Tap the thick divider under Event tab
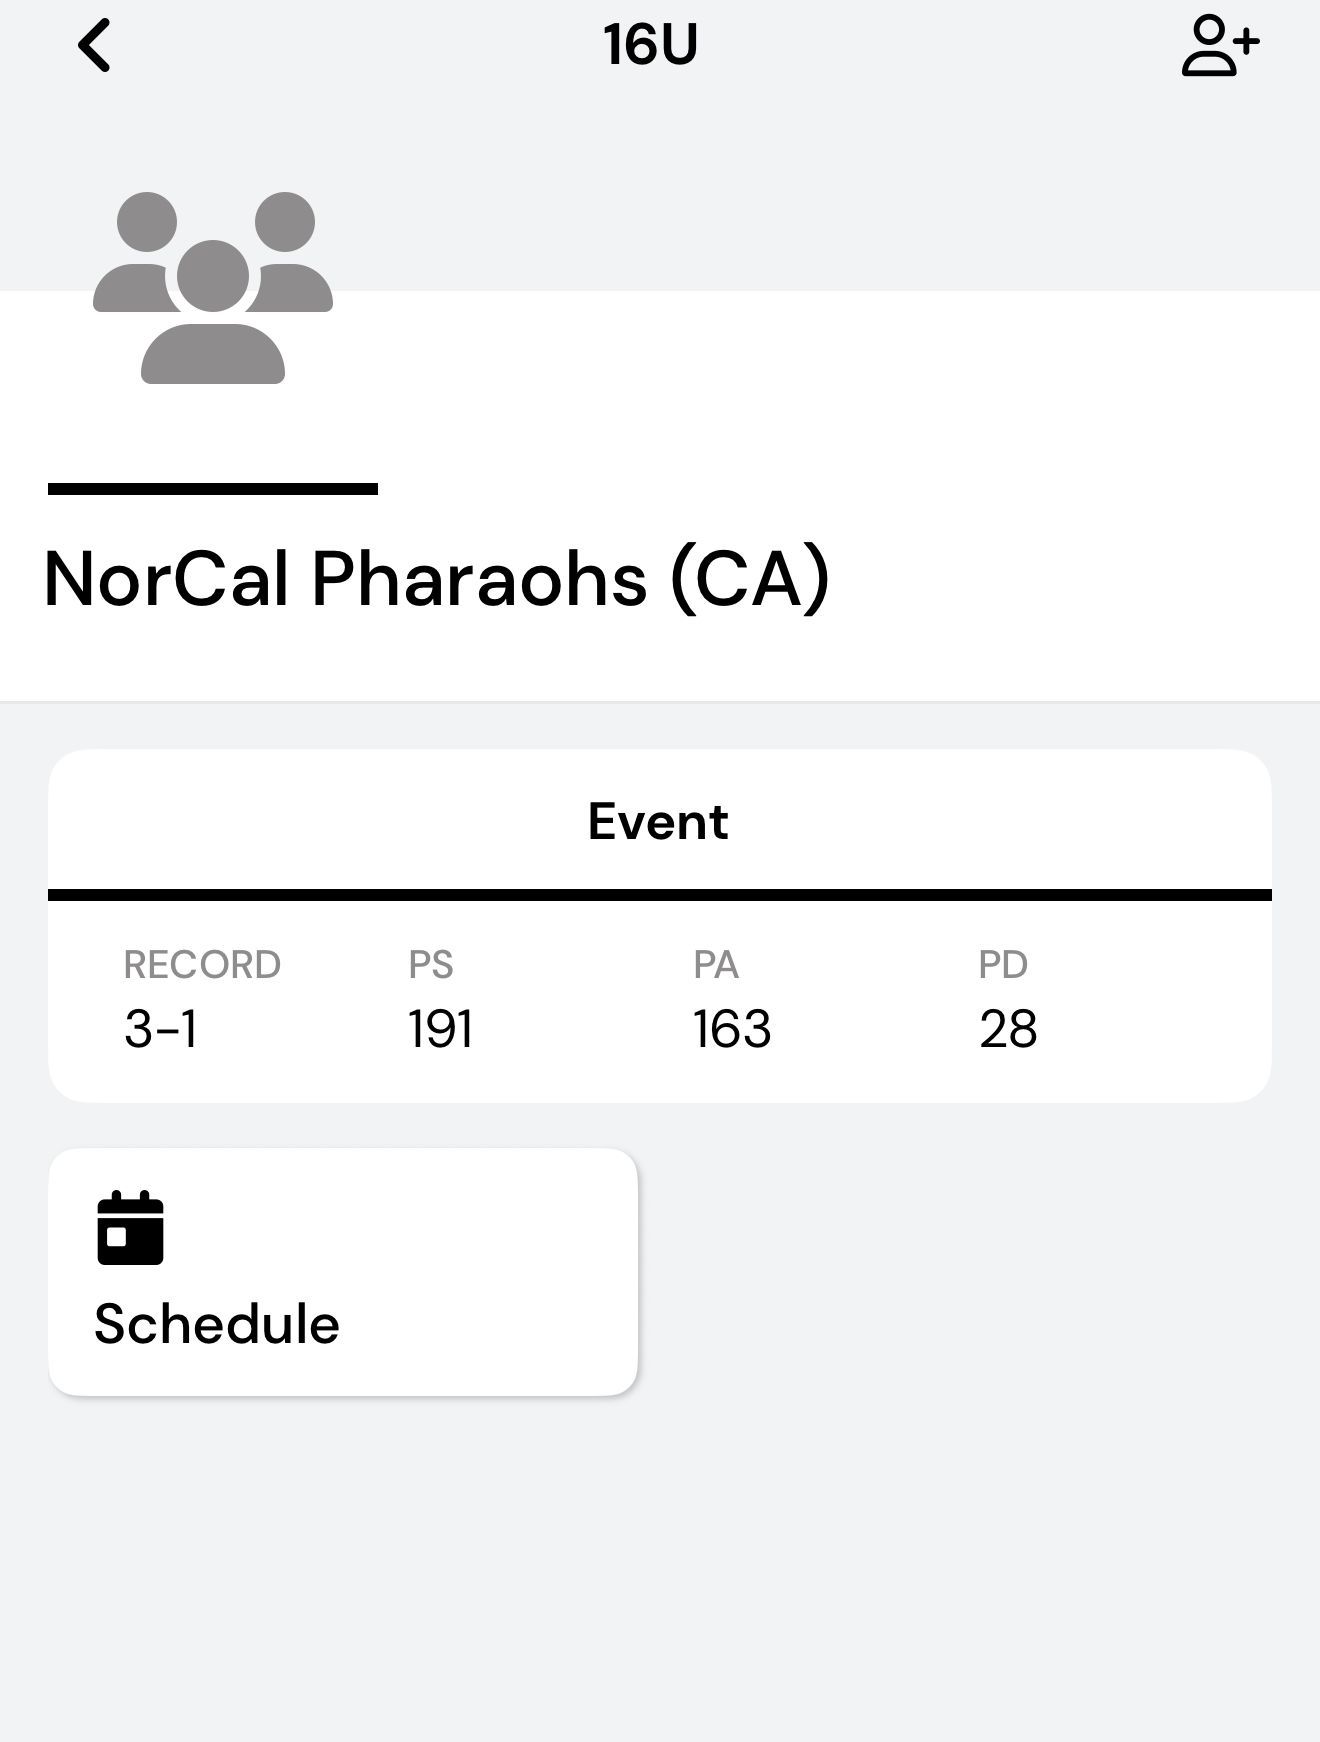The width and height of the screenshot is (1320, 1742). (x=660, y=895)
